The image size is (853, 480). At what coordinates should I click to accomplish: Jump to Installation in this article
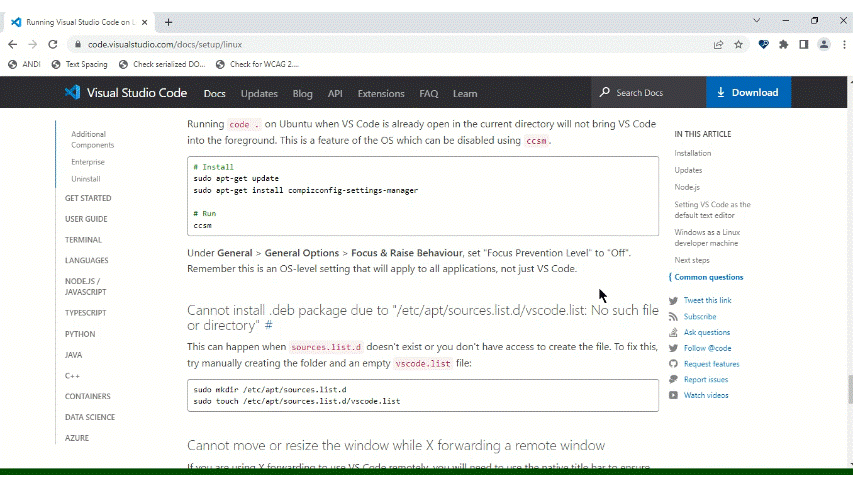[x=693, y=153]
